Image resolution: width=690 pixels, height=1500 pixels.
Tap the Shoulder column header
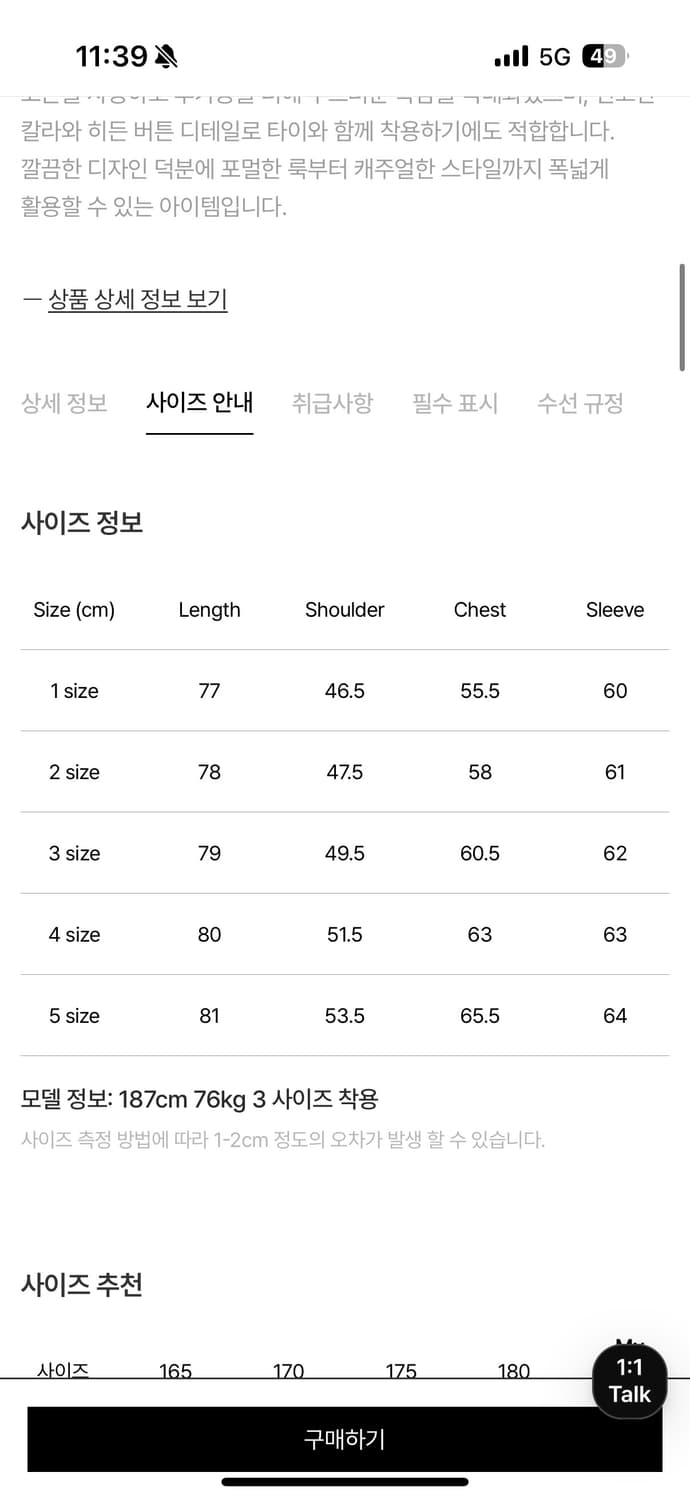click(345, 610)
